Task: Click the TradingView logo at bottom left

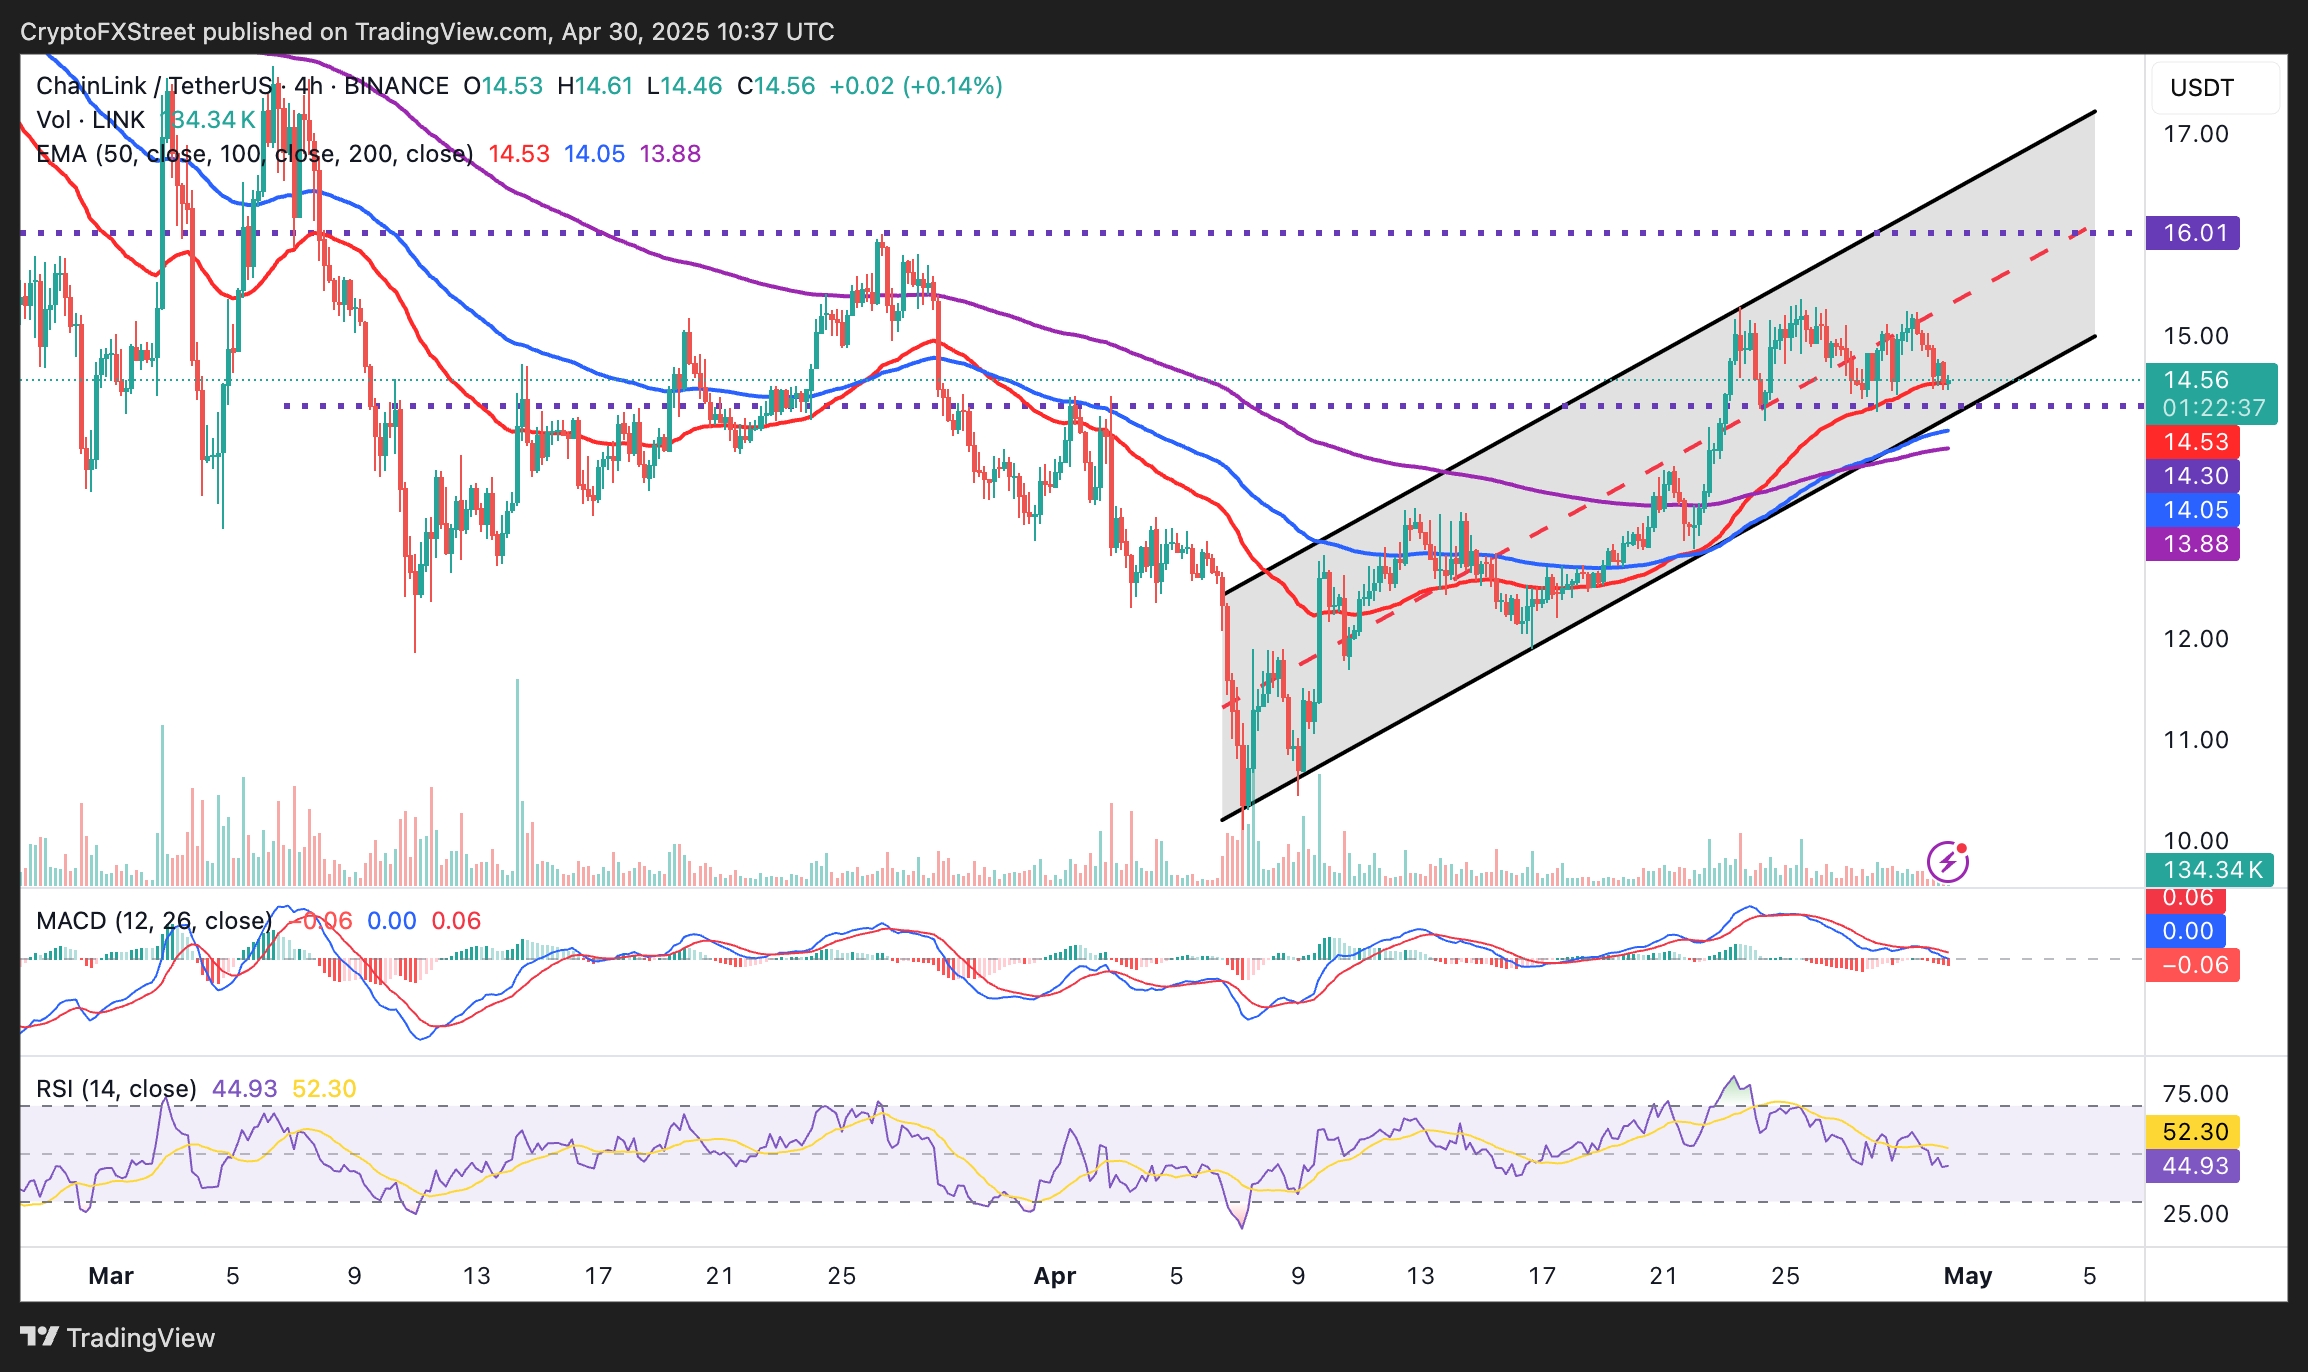Action: [118, 1337]
